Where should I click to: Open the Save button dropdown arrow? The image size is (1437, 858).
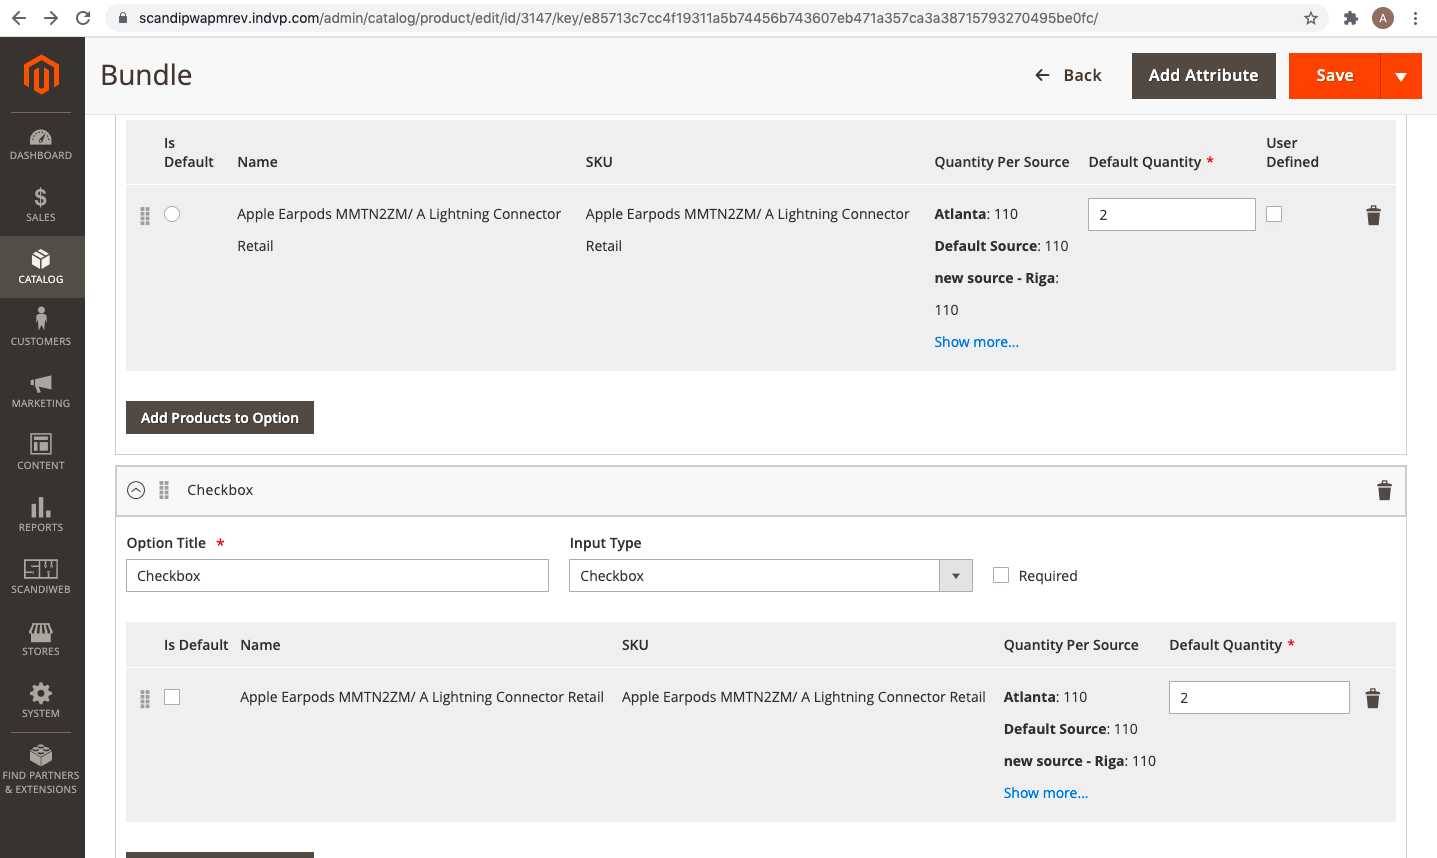[x=1401, y=76]
